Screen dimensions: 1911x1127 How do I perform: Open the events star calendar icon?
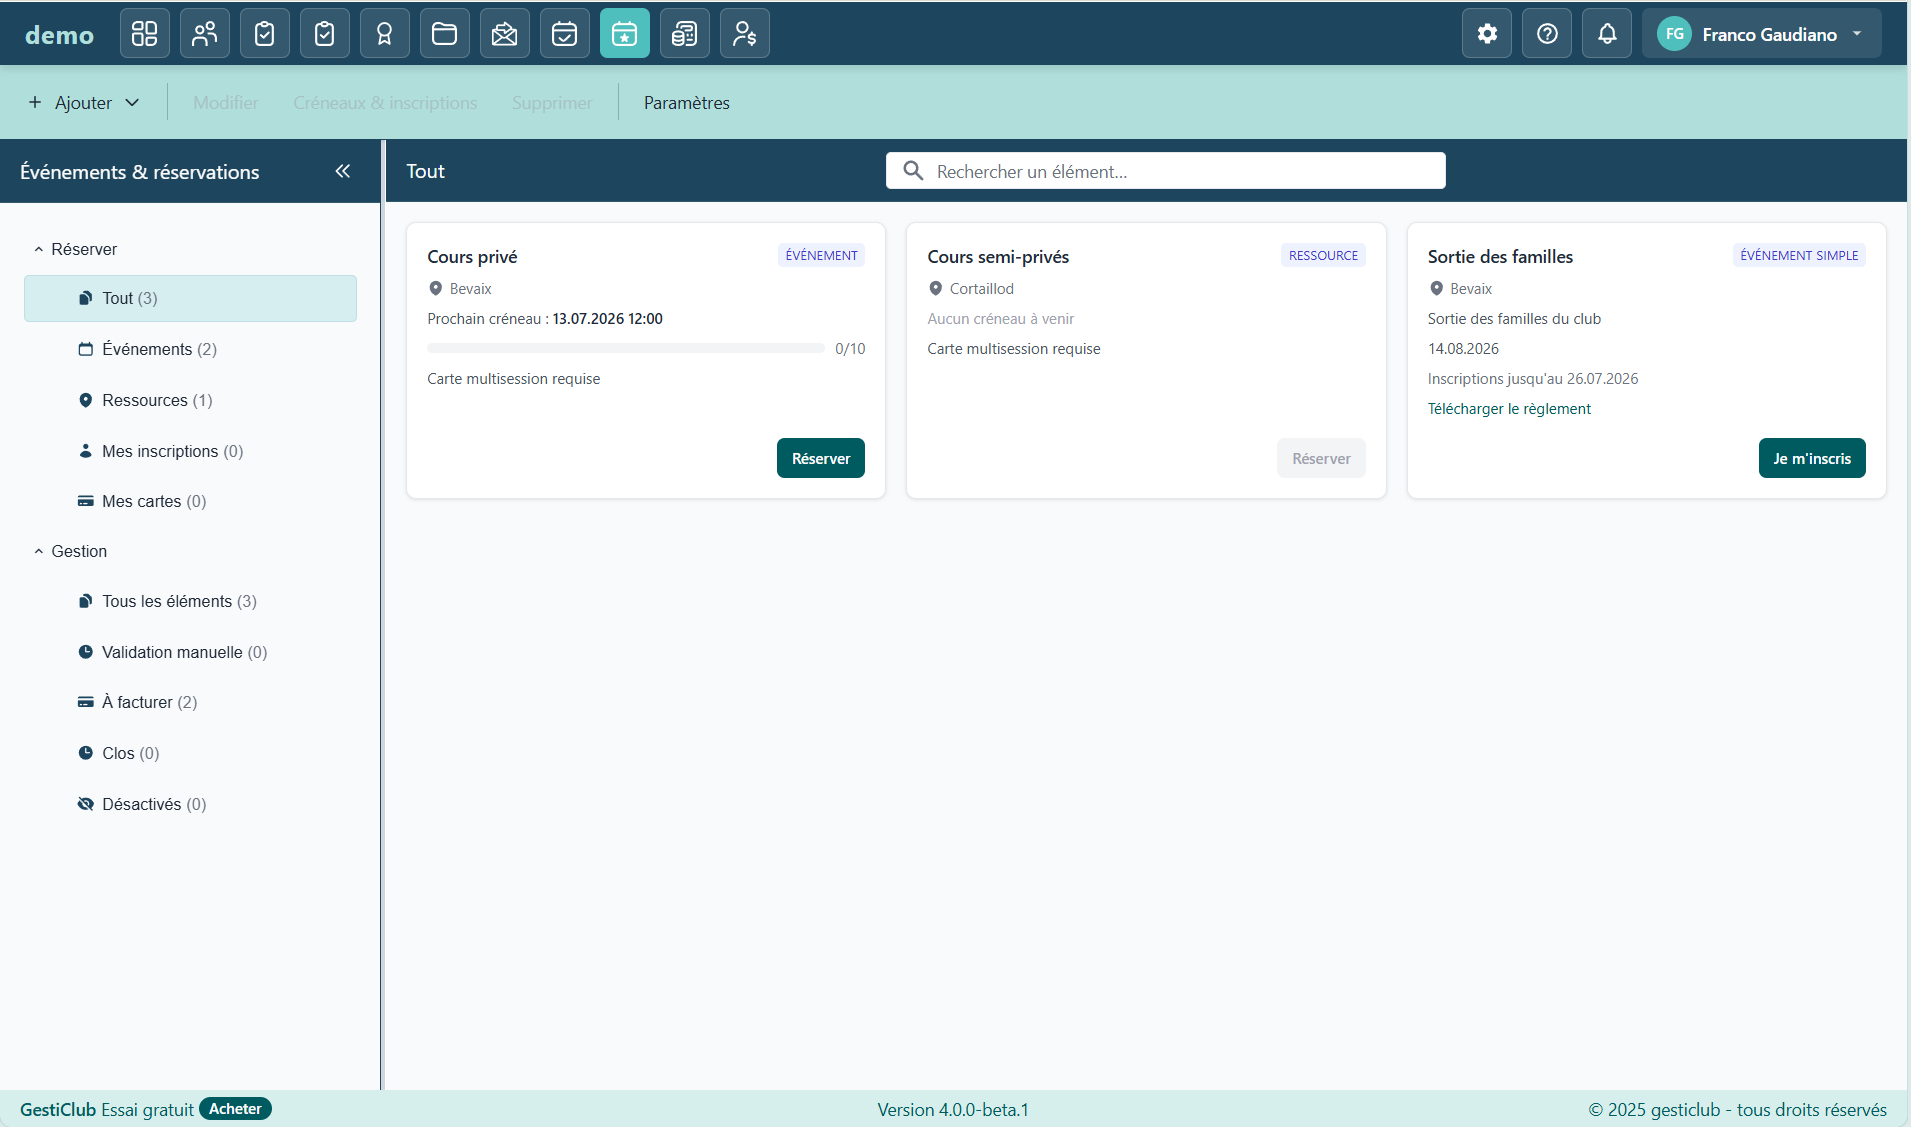click(625, 34)
